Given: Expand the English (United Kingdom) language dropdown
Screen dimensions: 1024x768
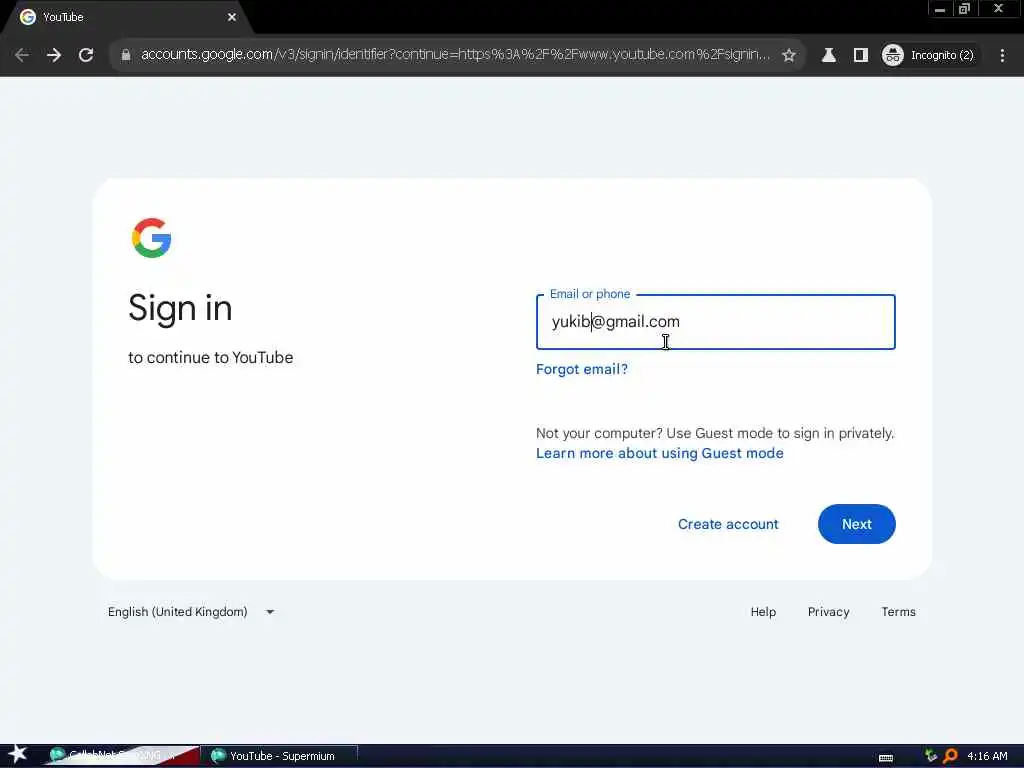Looking at the screenshot, I should [x=191, y=612].
